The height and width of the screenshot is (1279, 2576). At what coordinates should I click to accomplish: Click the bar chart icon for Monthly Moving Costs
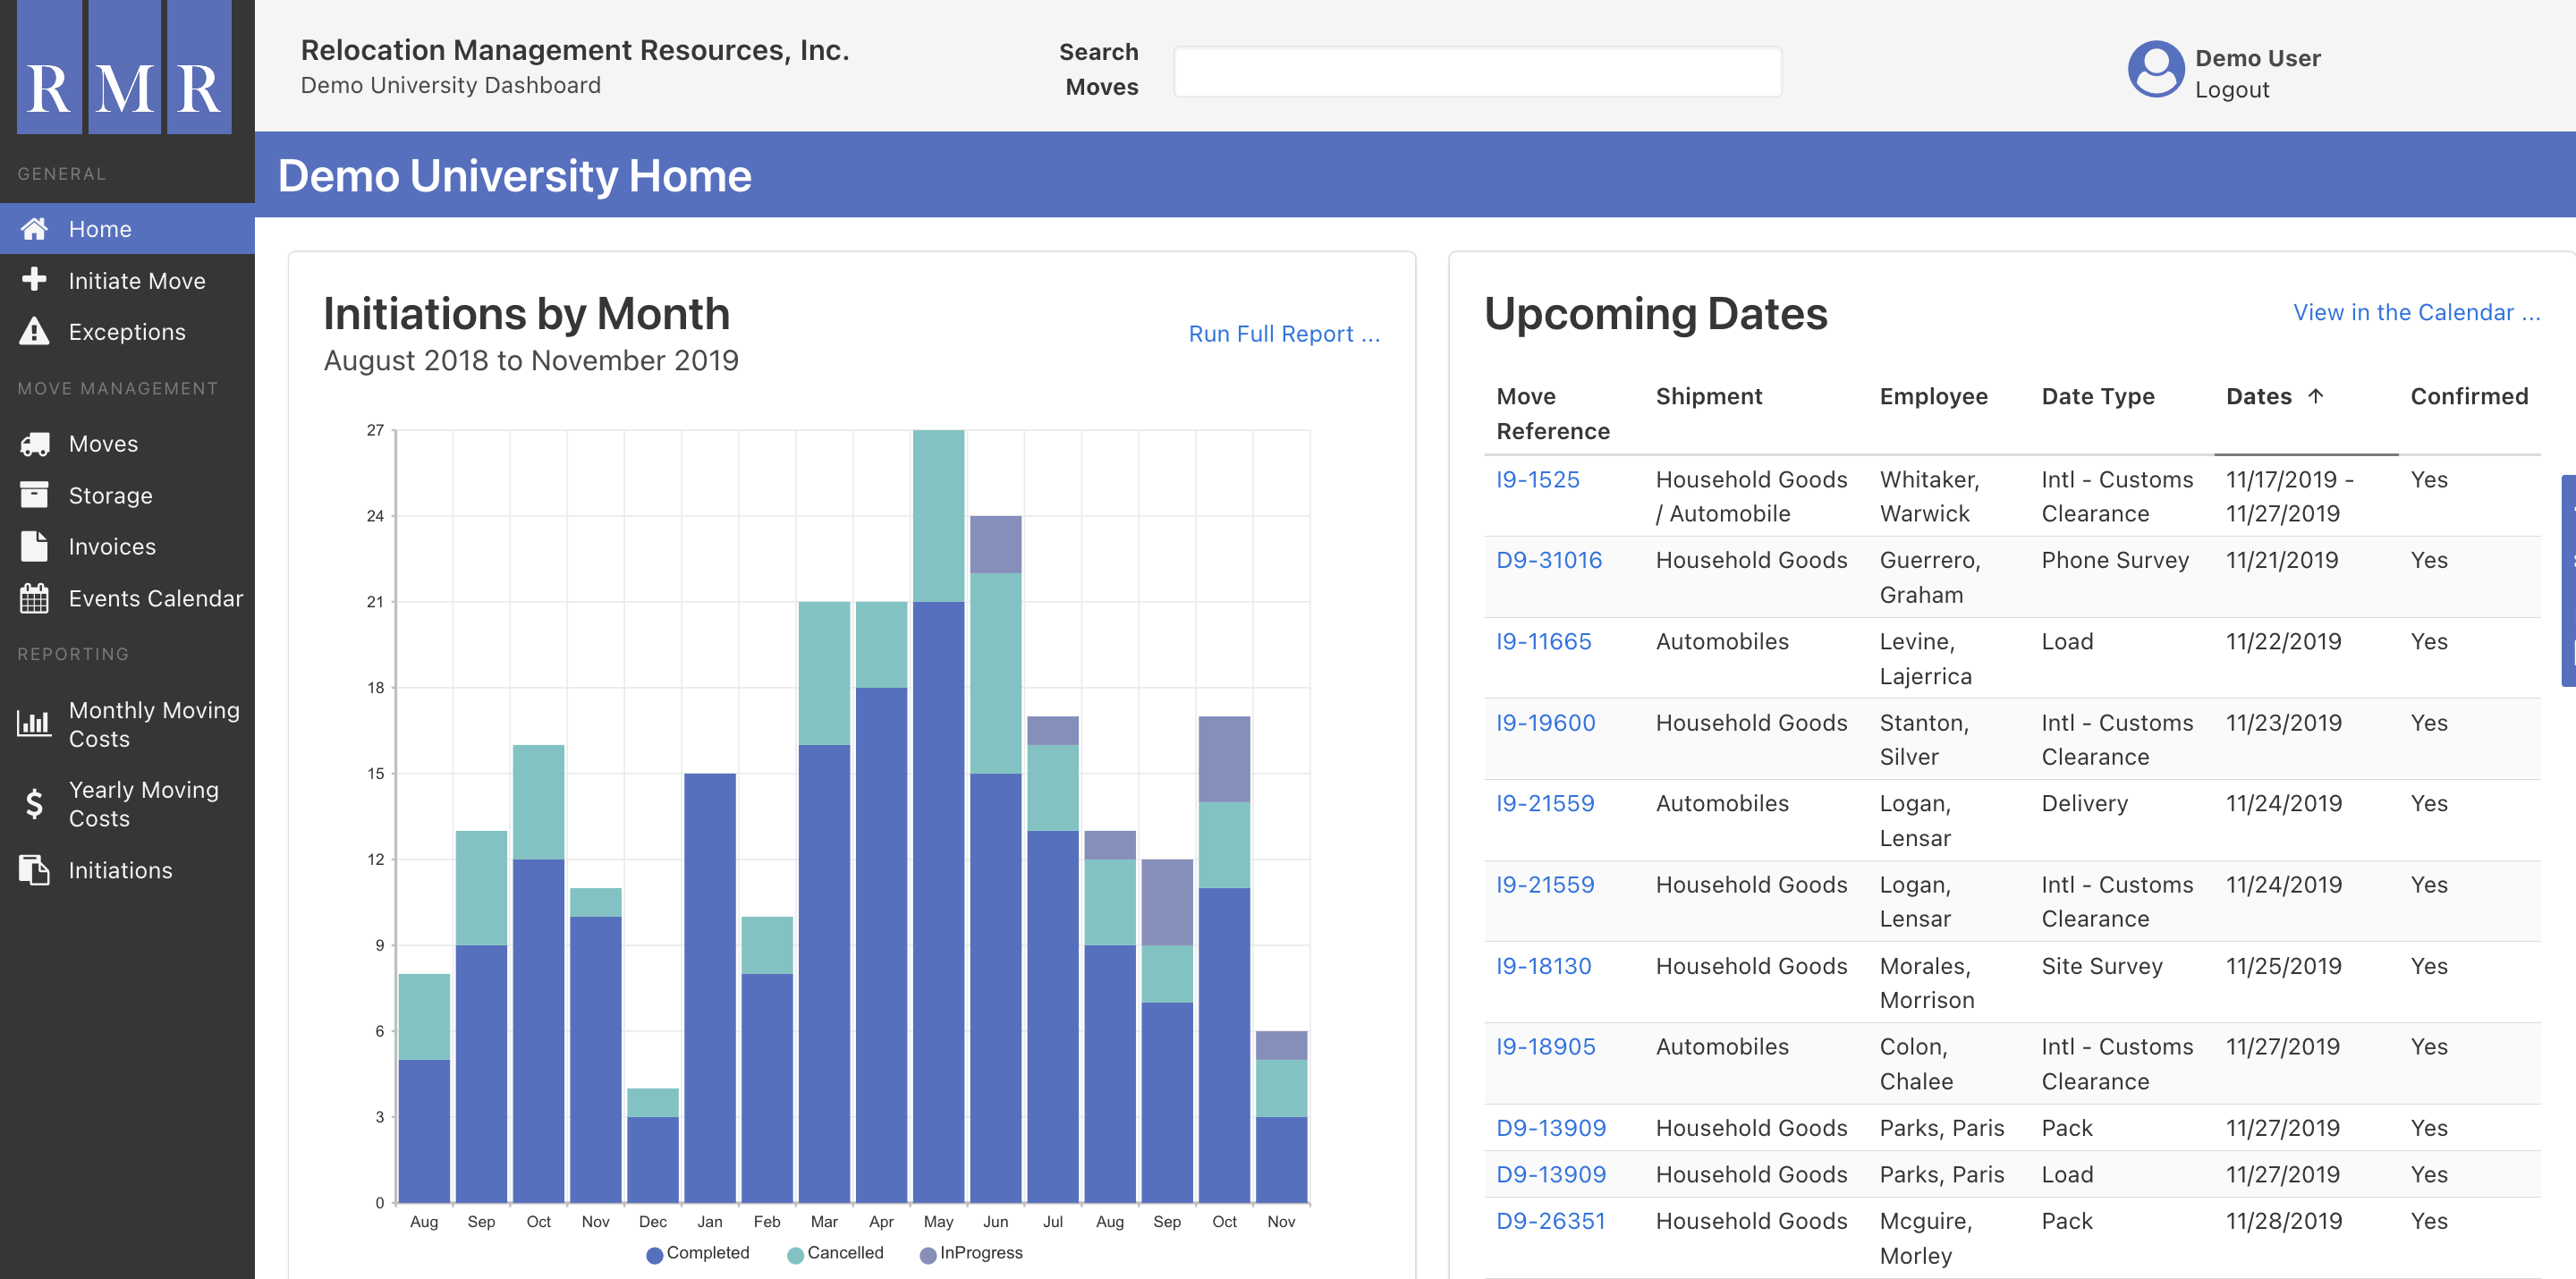[34, 724]
